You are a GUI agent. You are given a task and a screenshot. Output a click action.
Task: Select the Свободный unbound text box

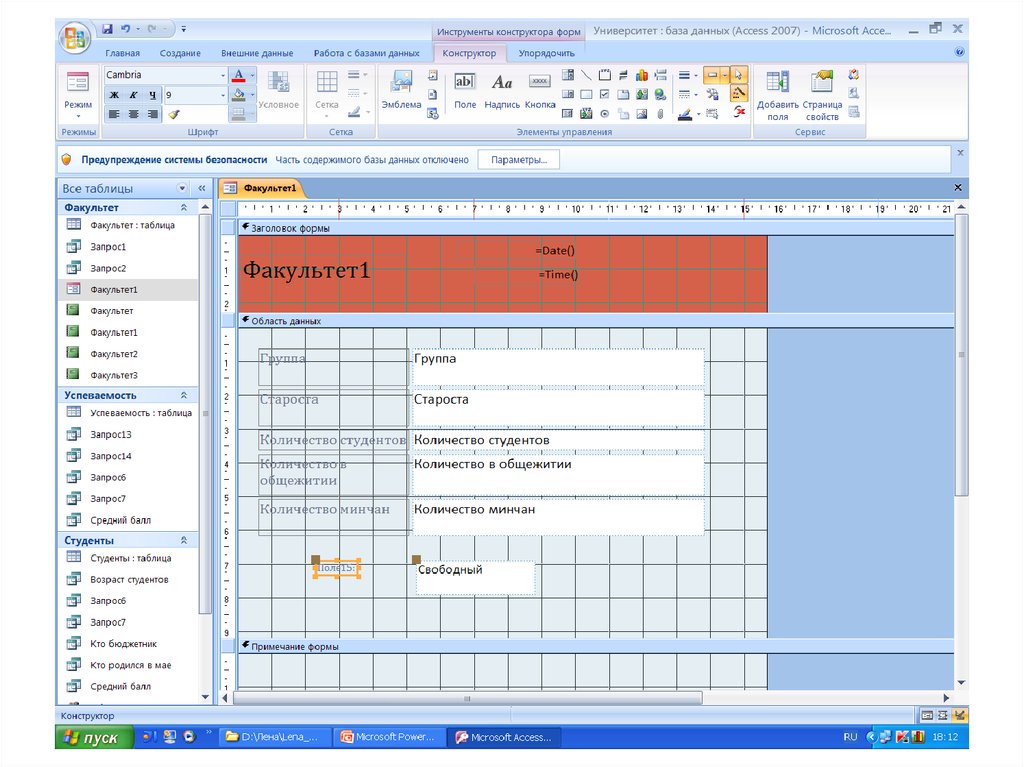tap(475, 577)
